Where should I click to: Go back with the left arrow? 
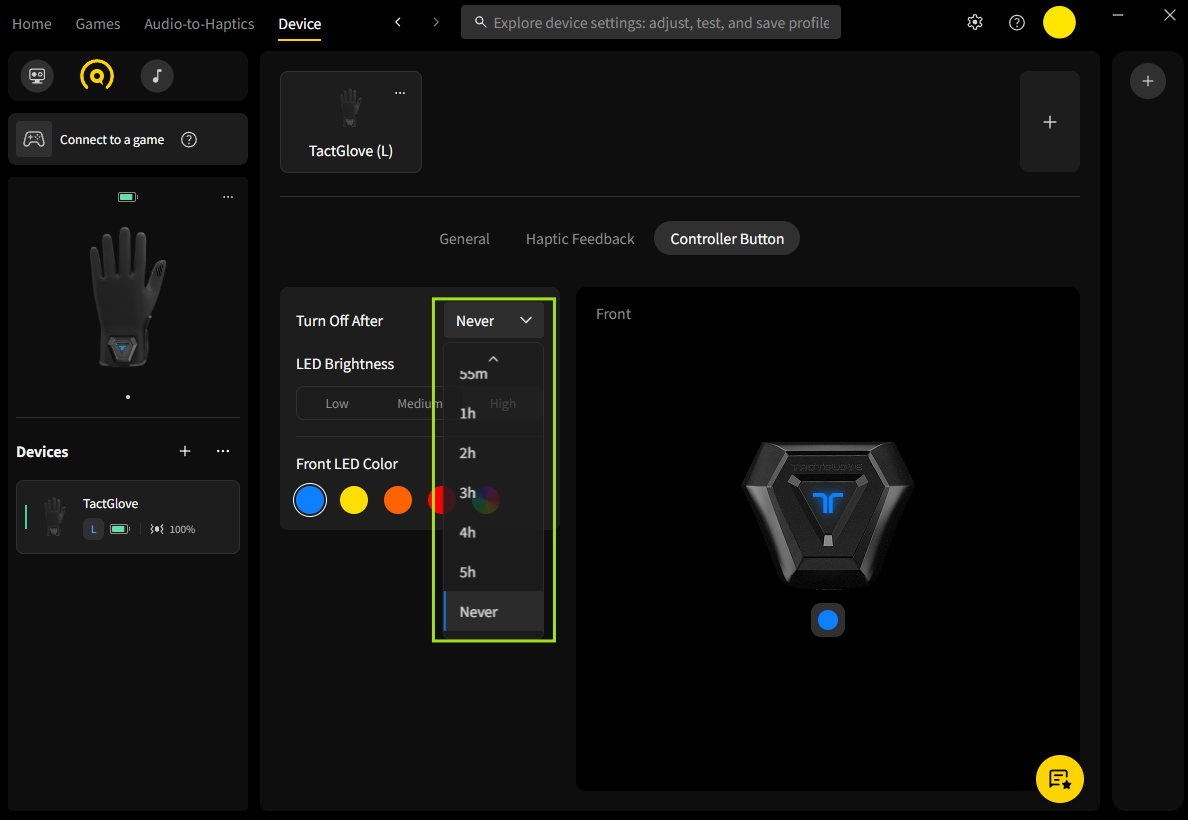pos(398,22)
